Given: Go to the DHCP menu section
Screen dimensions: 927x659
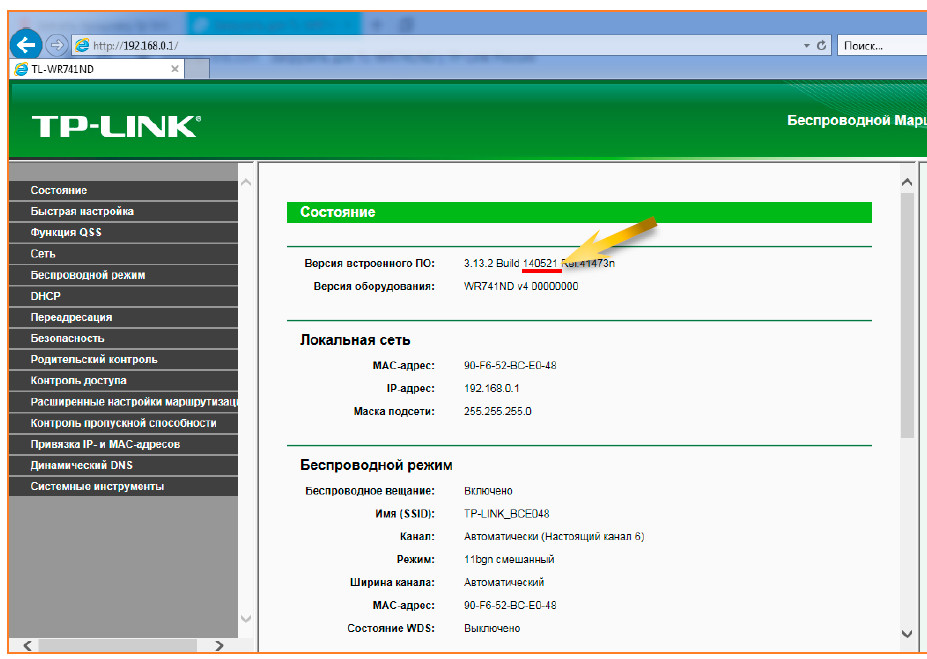Looking at the screenshot, I should coord(46,296).
